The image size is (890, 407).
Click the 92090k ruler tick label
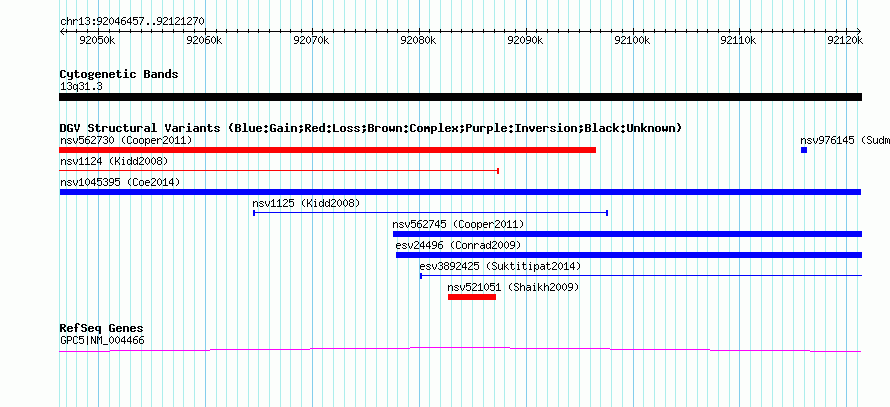(x=526, y=40)
